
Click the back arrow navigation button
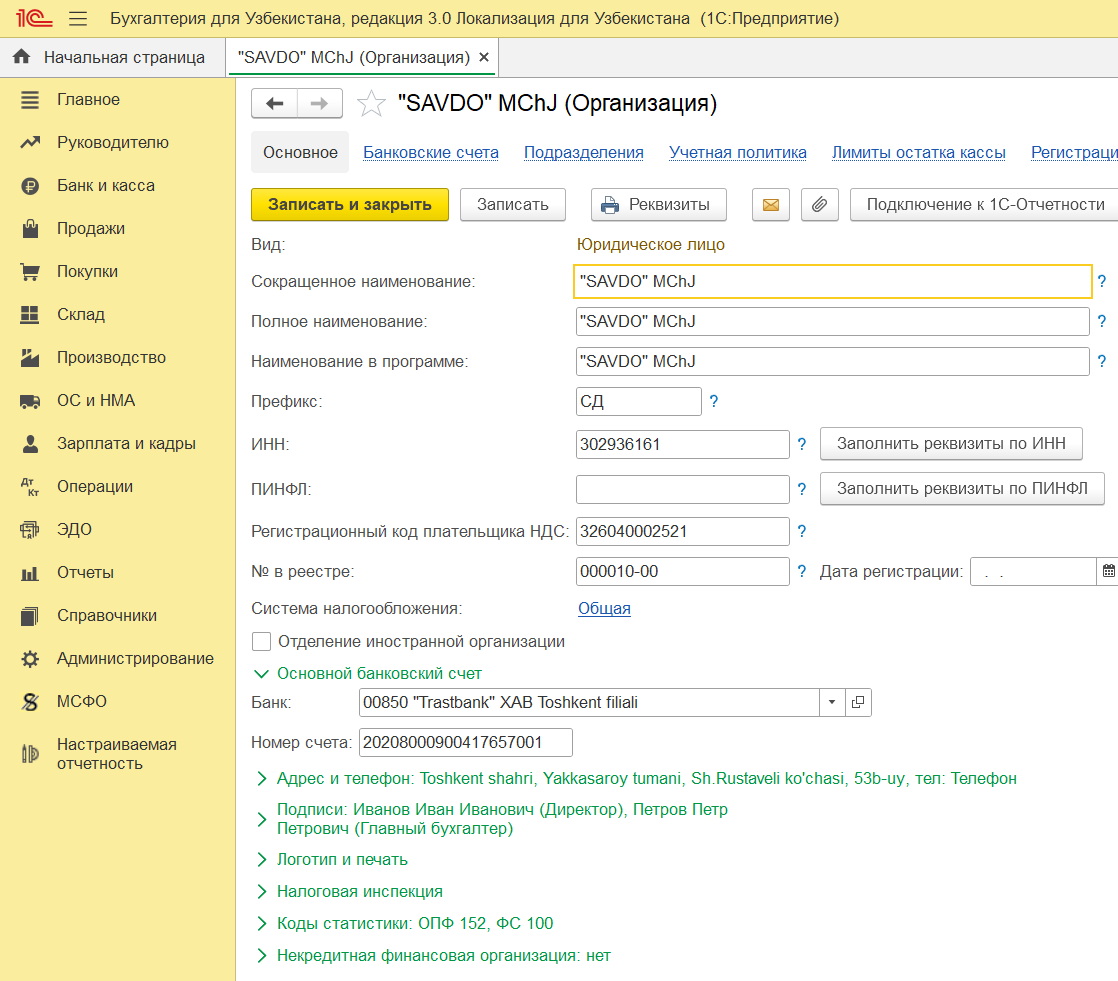275,103
